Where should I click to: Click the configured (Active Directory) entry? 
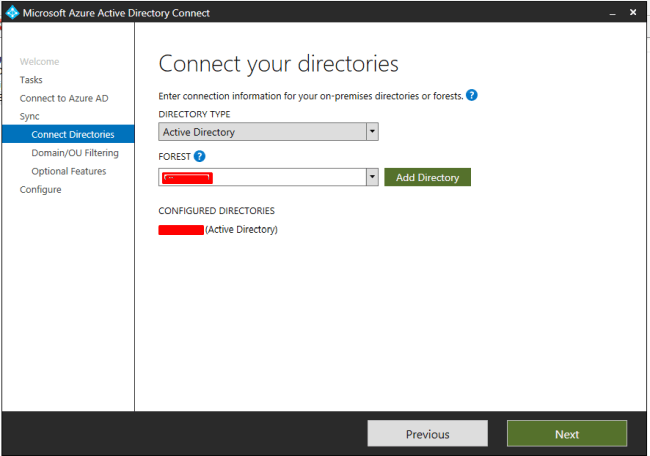[x=218, y=230]
